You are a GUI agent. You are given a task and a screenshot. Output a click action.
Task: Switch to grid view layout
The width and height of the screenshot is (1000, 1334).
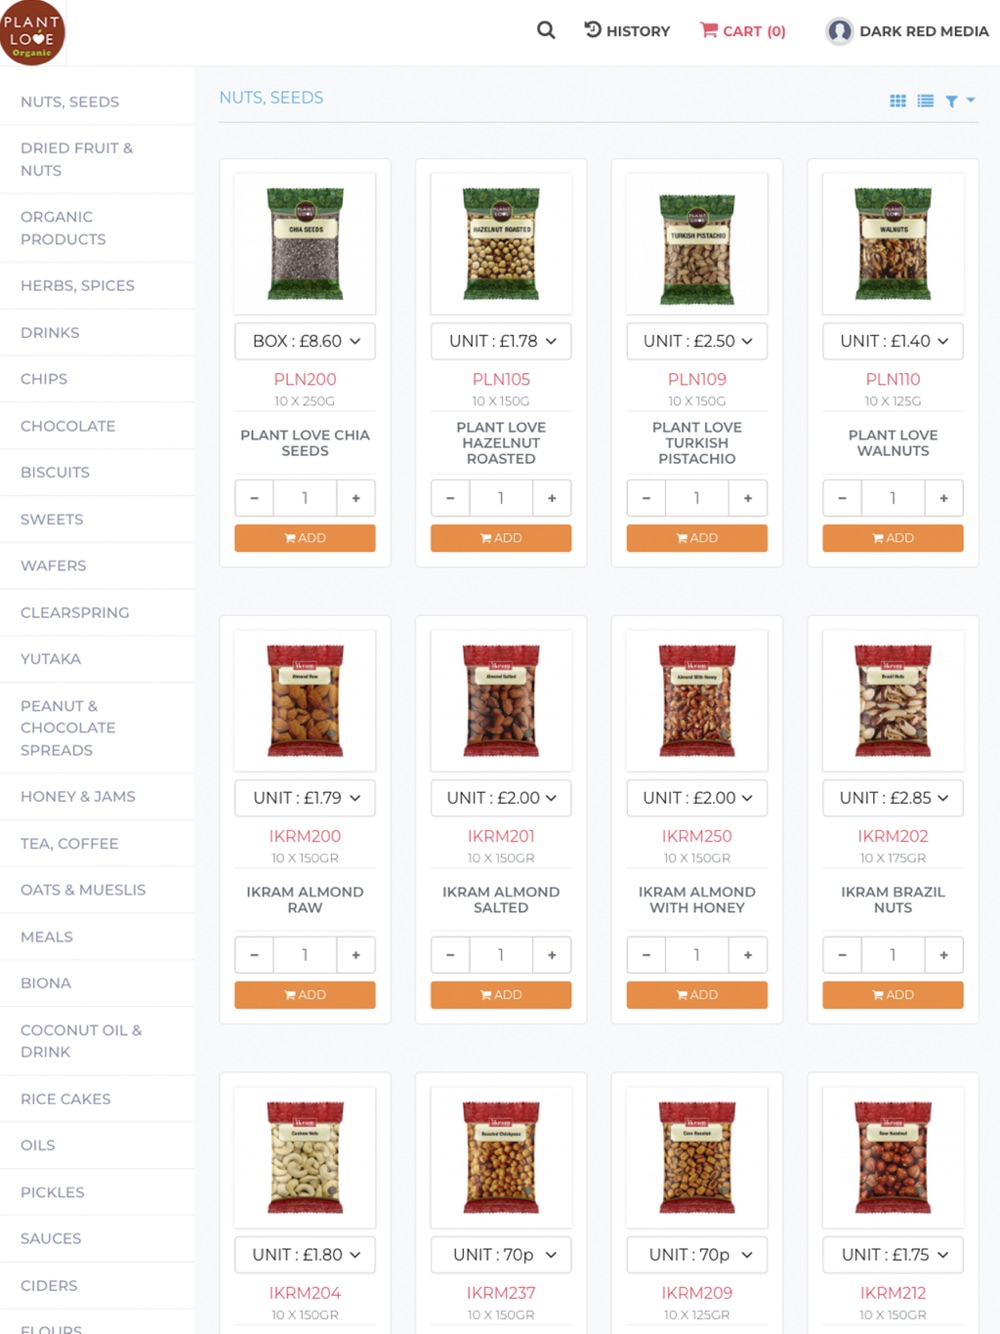[x=898, y=101]
